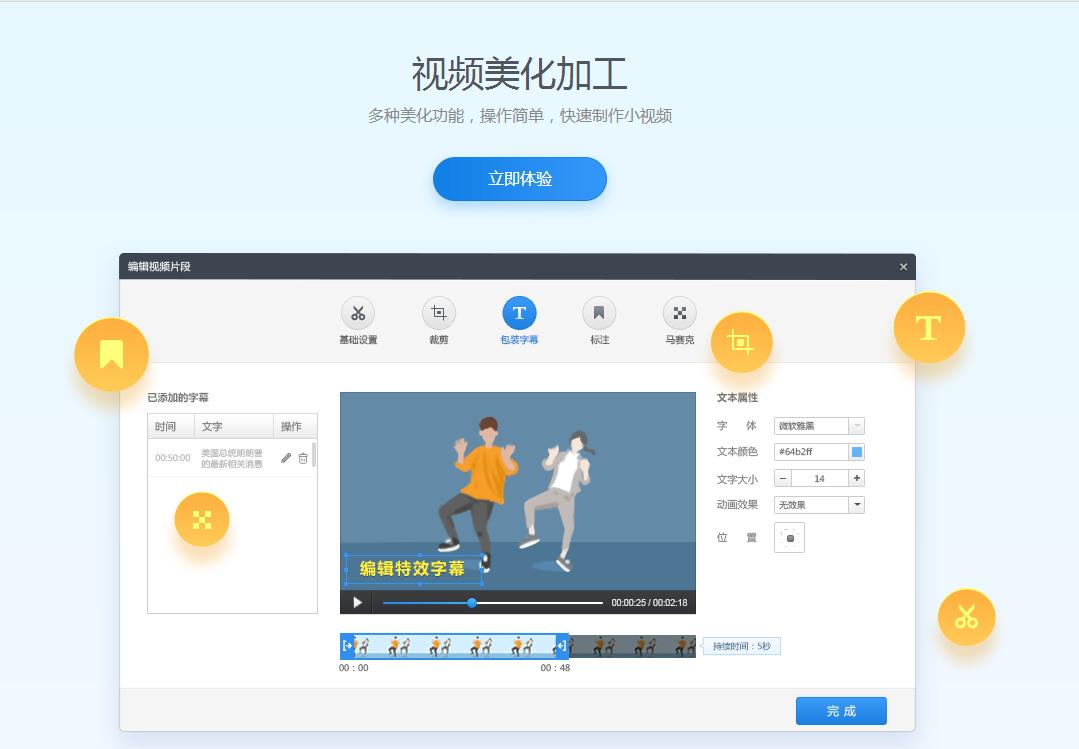The height and width of the screenshot is (749, 1079).
Task: Open the 位置 position grid selector
Action: point(789,537)
